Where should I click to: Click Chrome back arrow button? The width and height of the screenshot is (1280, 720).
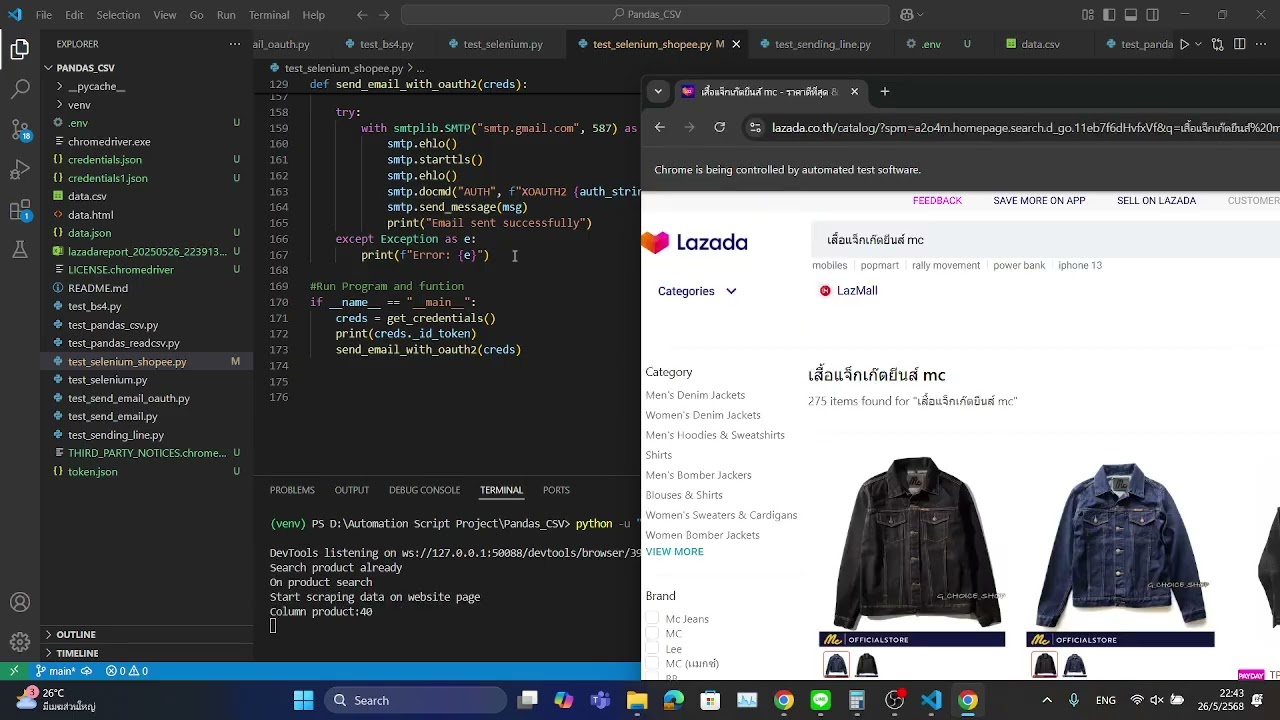point(659,127)
